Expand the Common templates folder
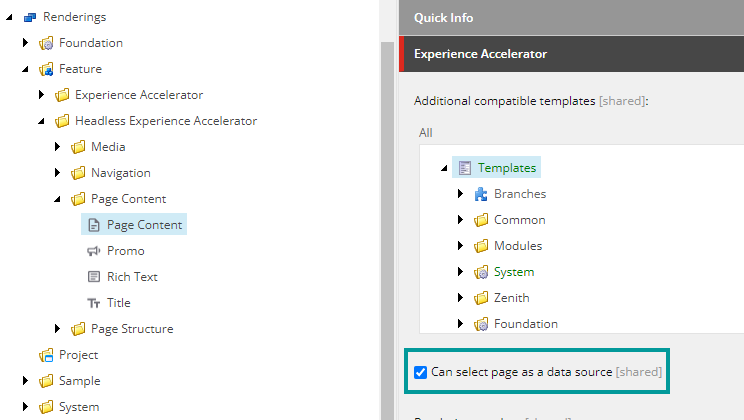The image size is (744, 420). [x=460, y=220]
